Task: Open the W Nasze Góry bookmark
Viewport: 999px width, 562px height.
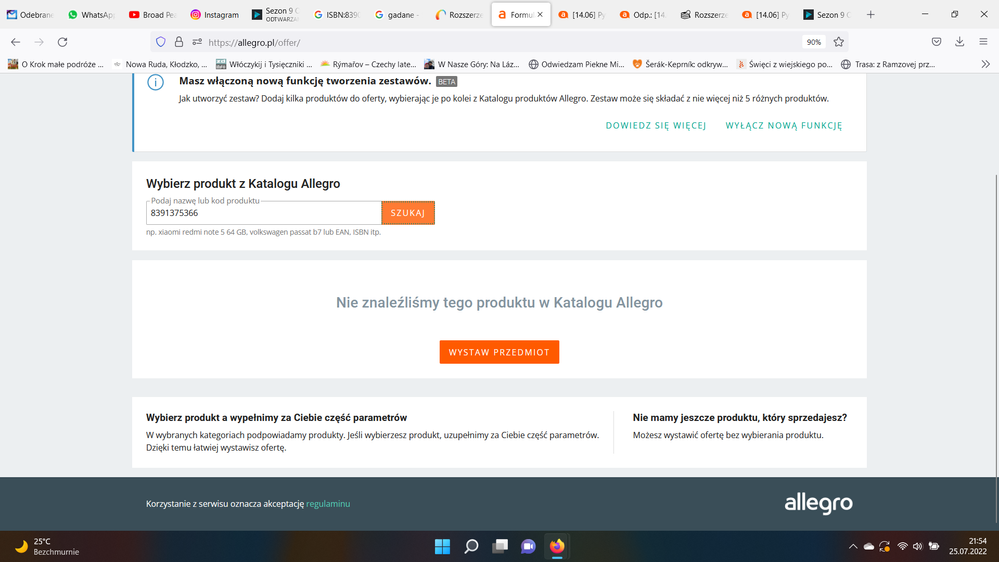Action: [471, 64]
